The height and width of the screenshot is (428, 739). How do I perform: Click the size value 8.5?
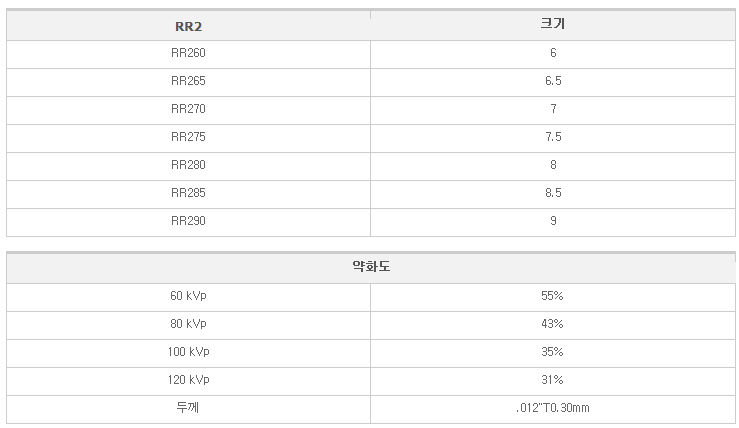[x=553, y=193]
